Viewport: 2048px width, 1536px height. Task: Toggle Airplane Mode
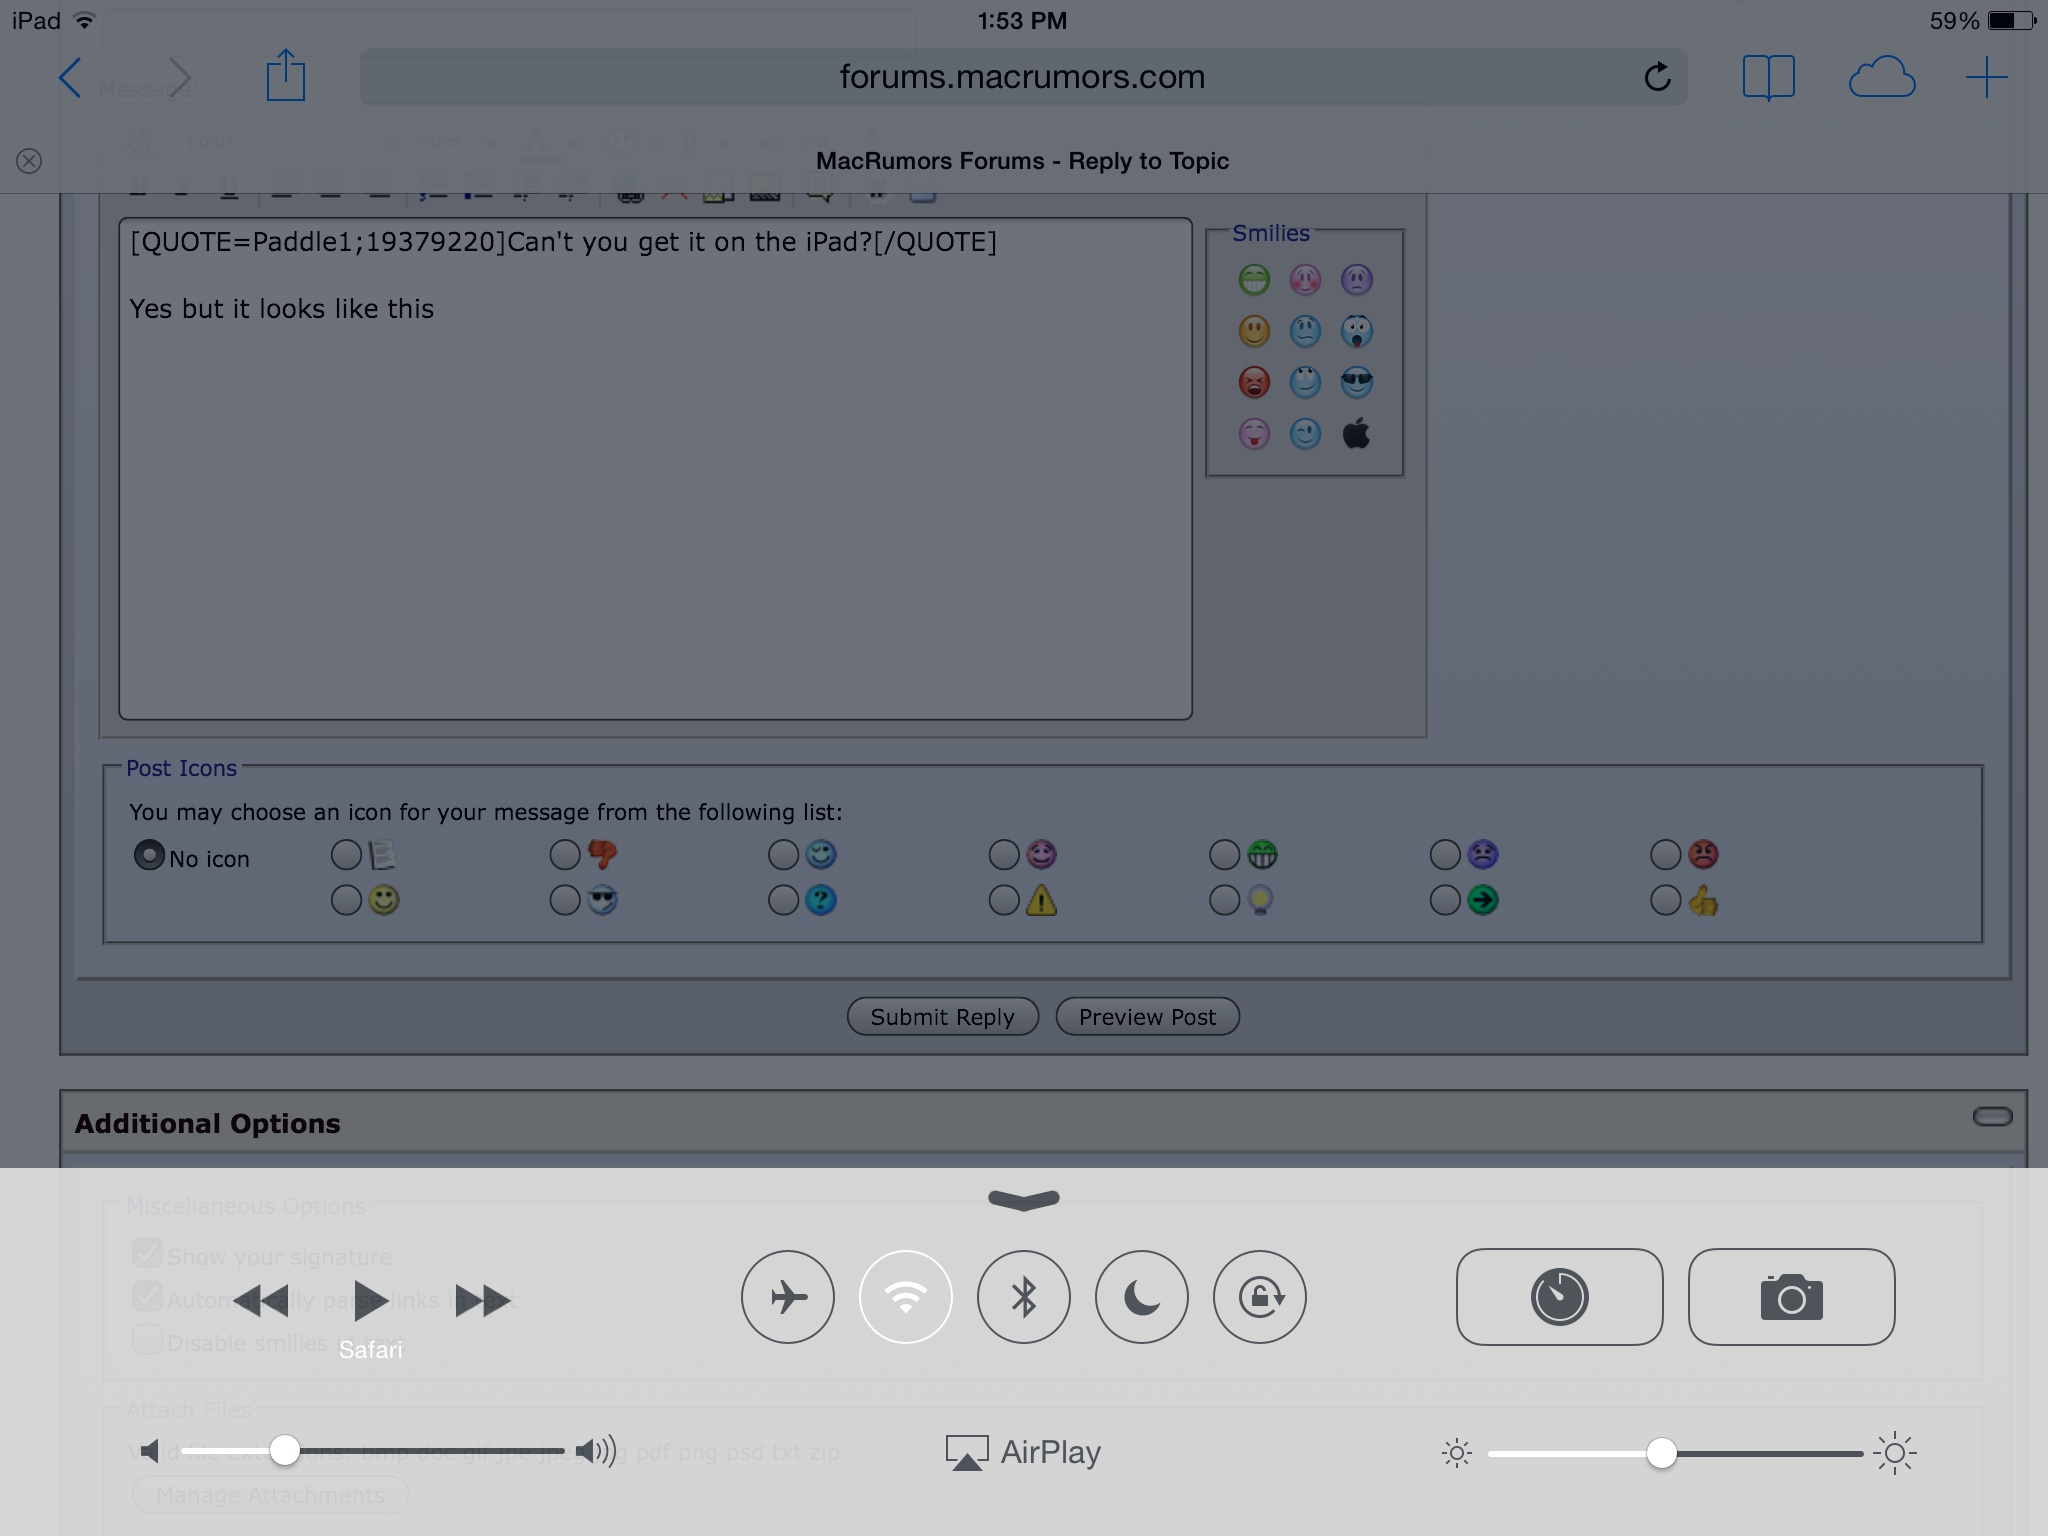pos(788,1297)
